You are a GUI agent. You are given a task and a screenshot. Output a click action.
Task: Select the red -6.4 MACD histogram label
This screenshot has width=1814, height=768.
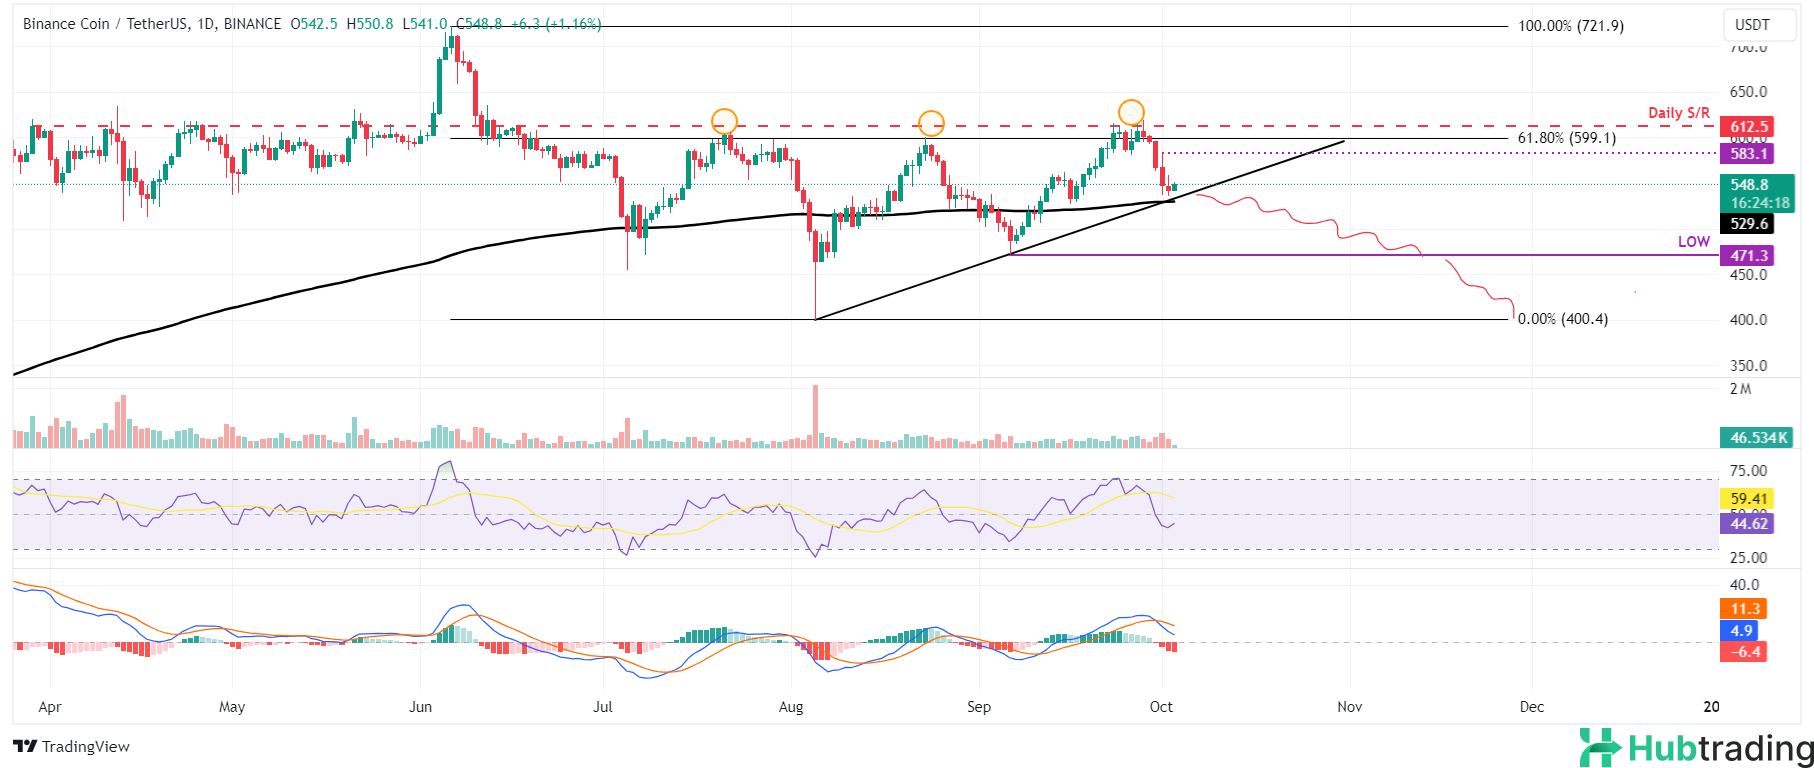(1745, 652)
